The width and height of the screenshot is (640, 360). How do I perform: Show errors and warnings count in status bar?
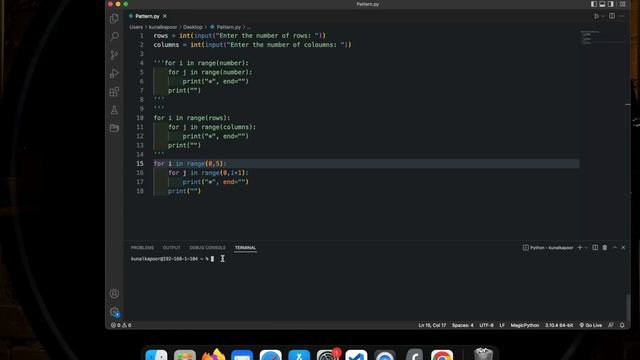[121, 325]
